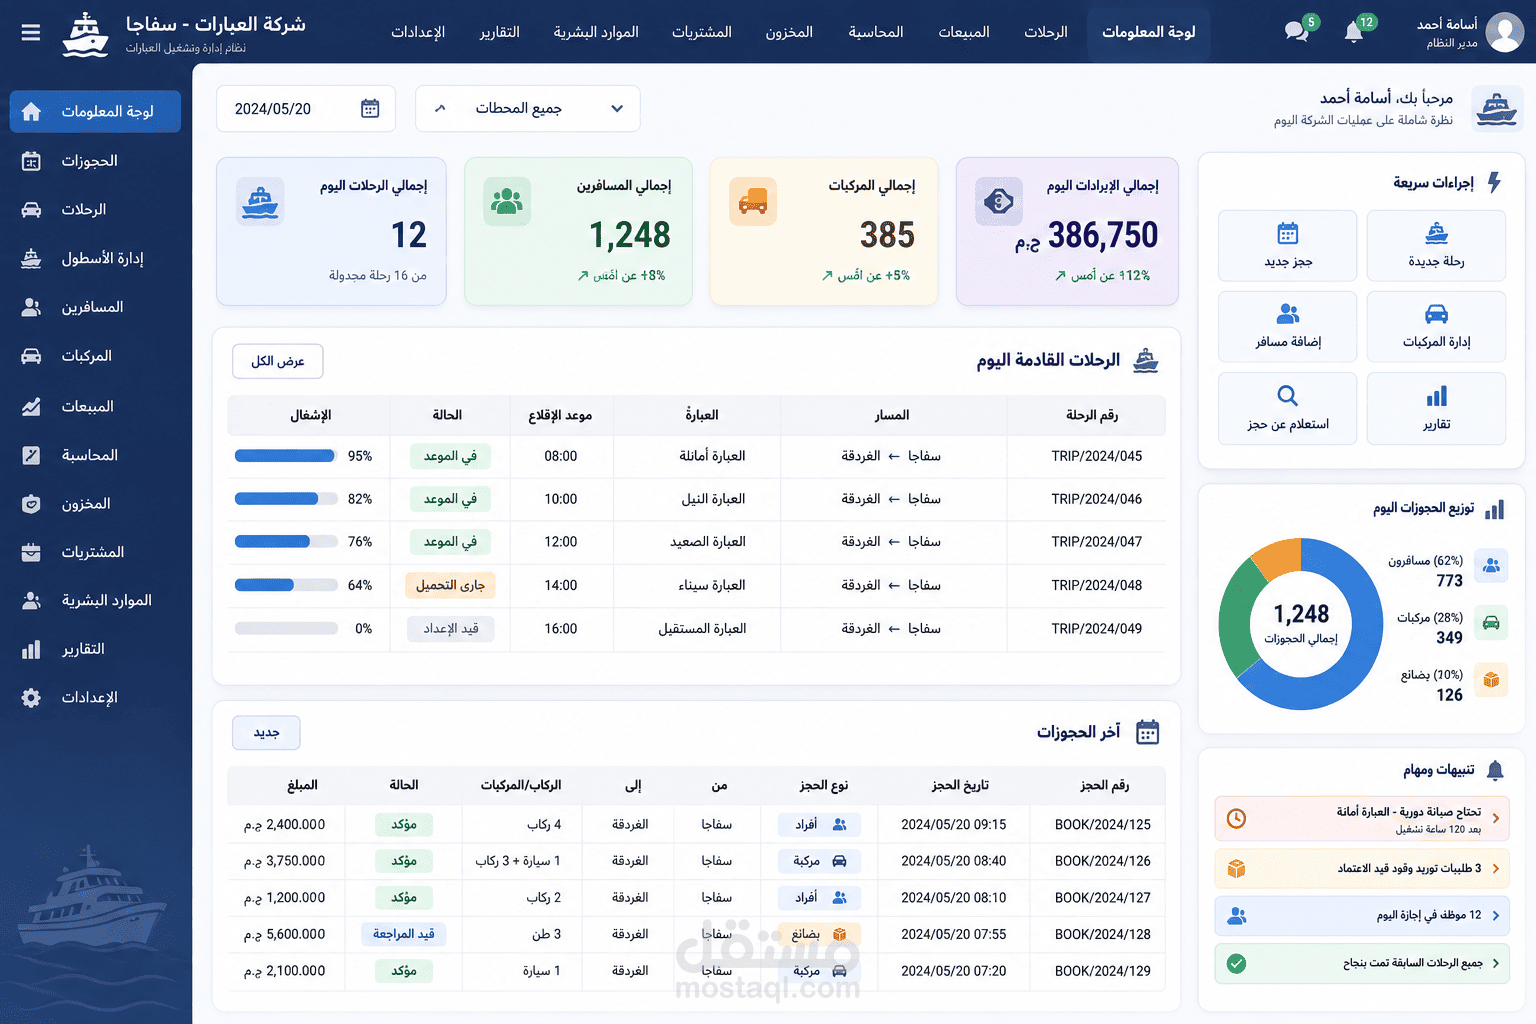
Task: Click the revenue icon in the revenue card
Action: [999, 202]
